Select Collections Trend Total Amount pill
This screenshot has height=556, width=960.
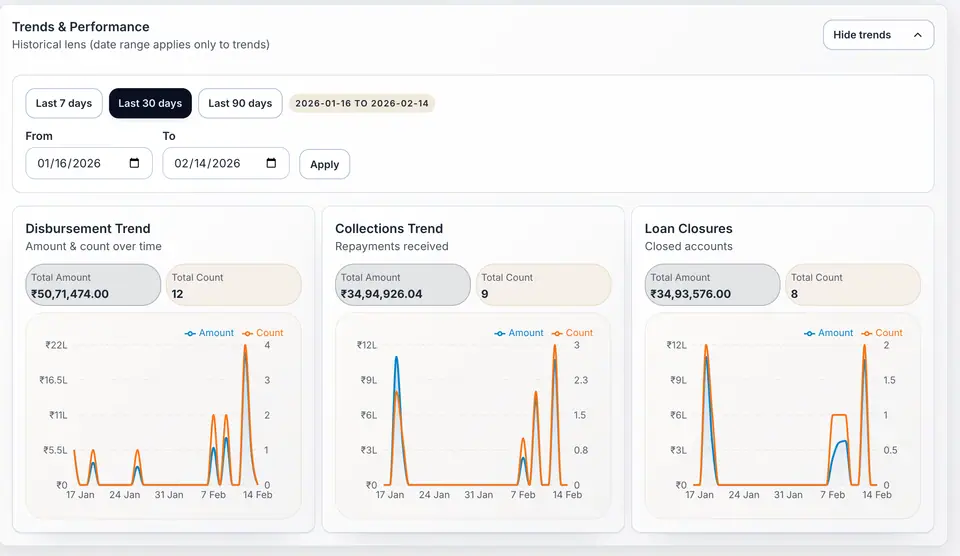[403, 285]
